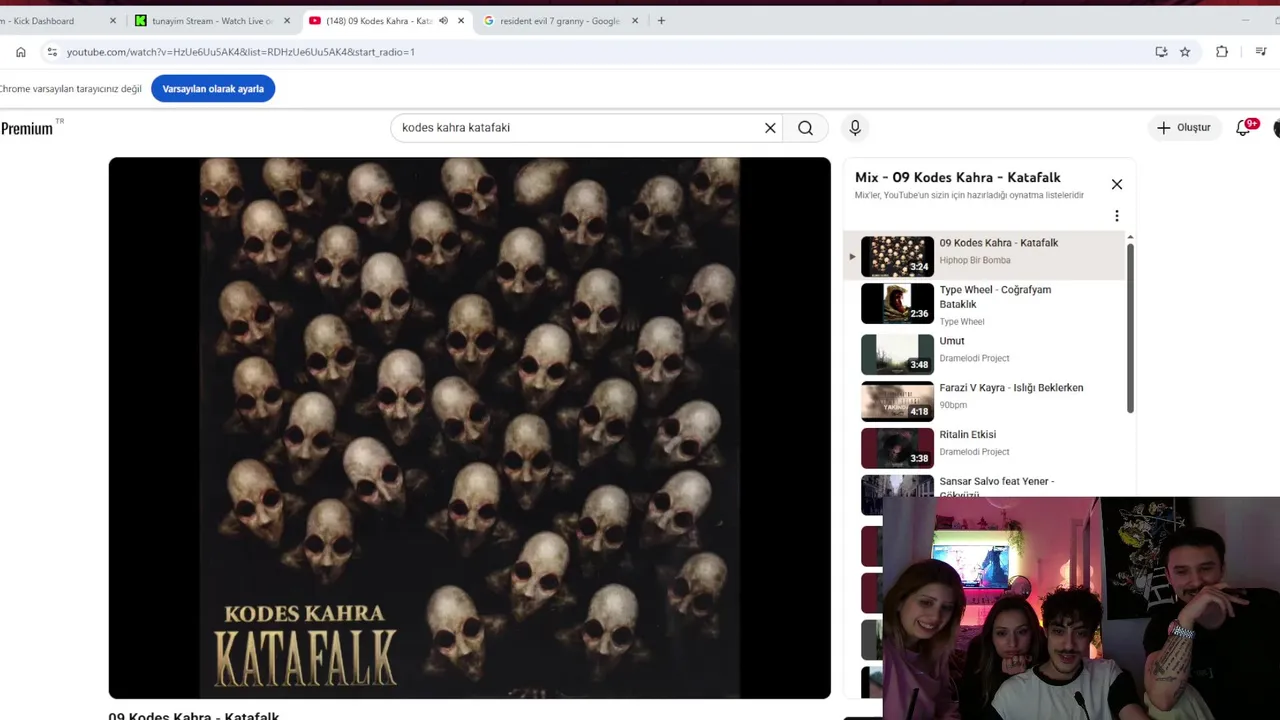The image size is (1280, 720).
Task: Click the Katafalk video player
Action: (x=469, y=428)
